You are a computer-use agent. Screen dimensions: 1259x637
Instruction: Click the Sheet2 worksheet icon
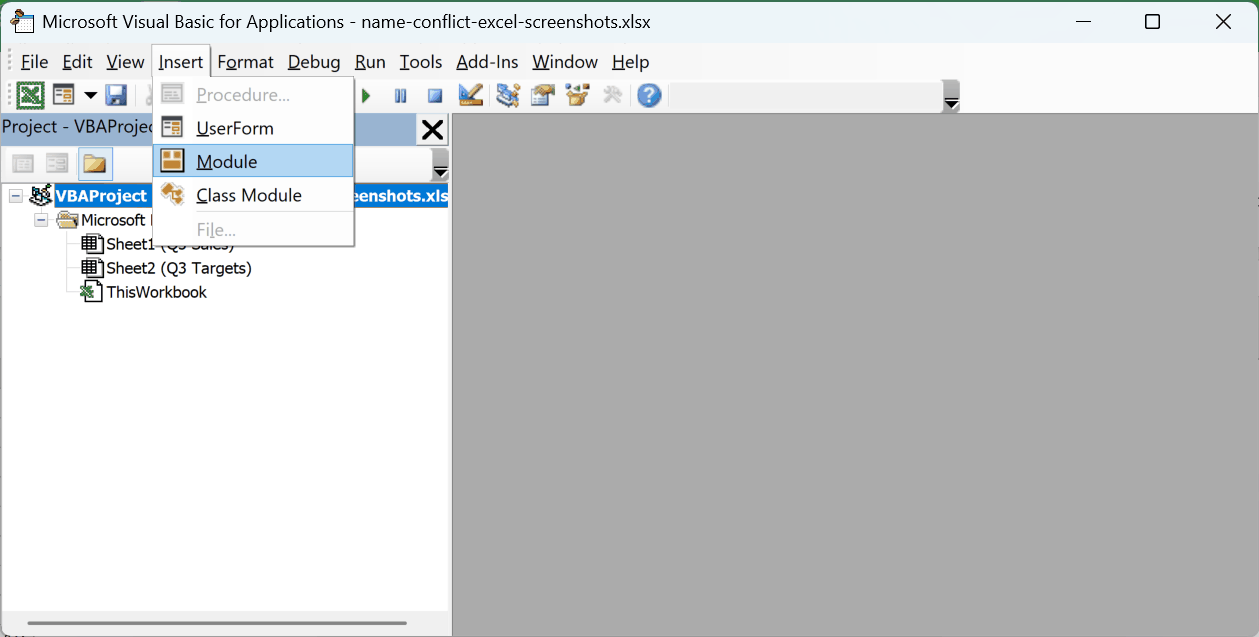[92, 268]
